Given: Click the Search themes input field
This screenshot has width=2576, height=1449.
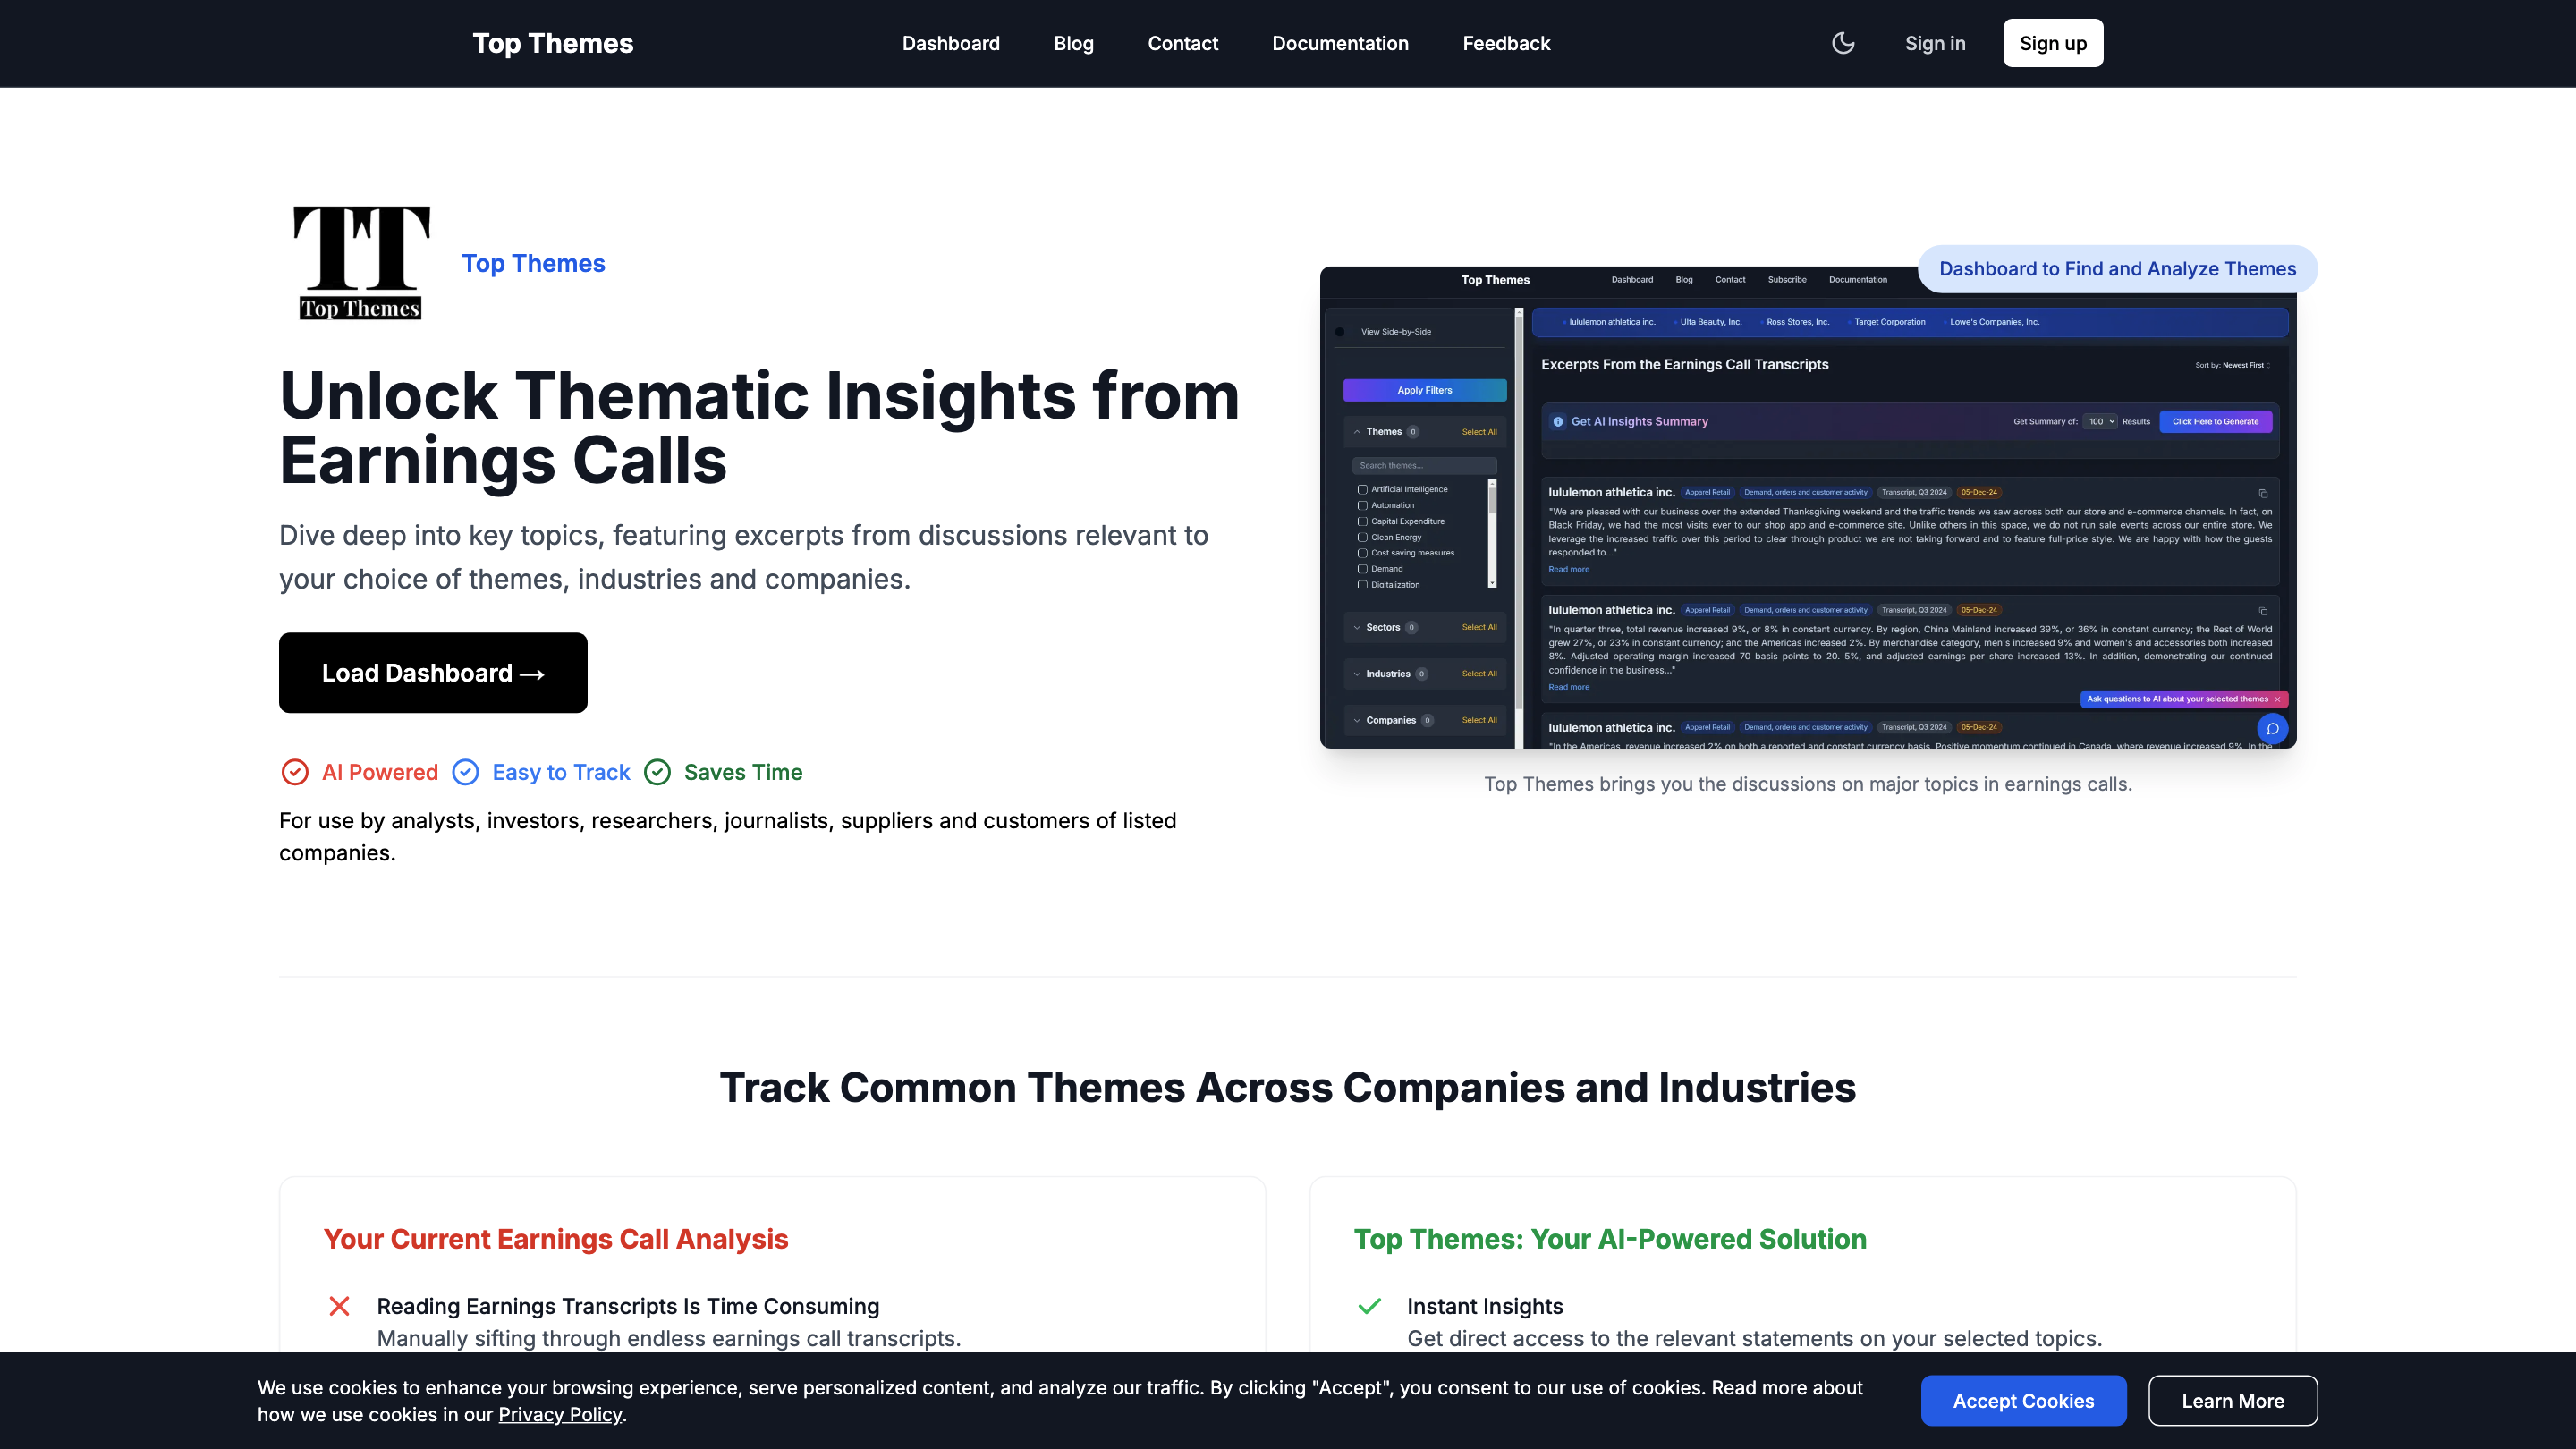Looking at the screenshot, I should 1425,466.
